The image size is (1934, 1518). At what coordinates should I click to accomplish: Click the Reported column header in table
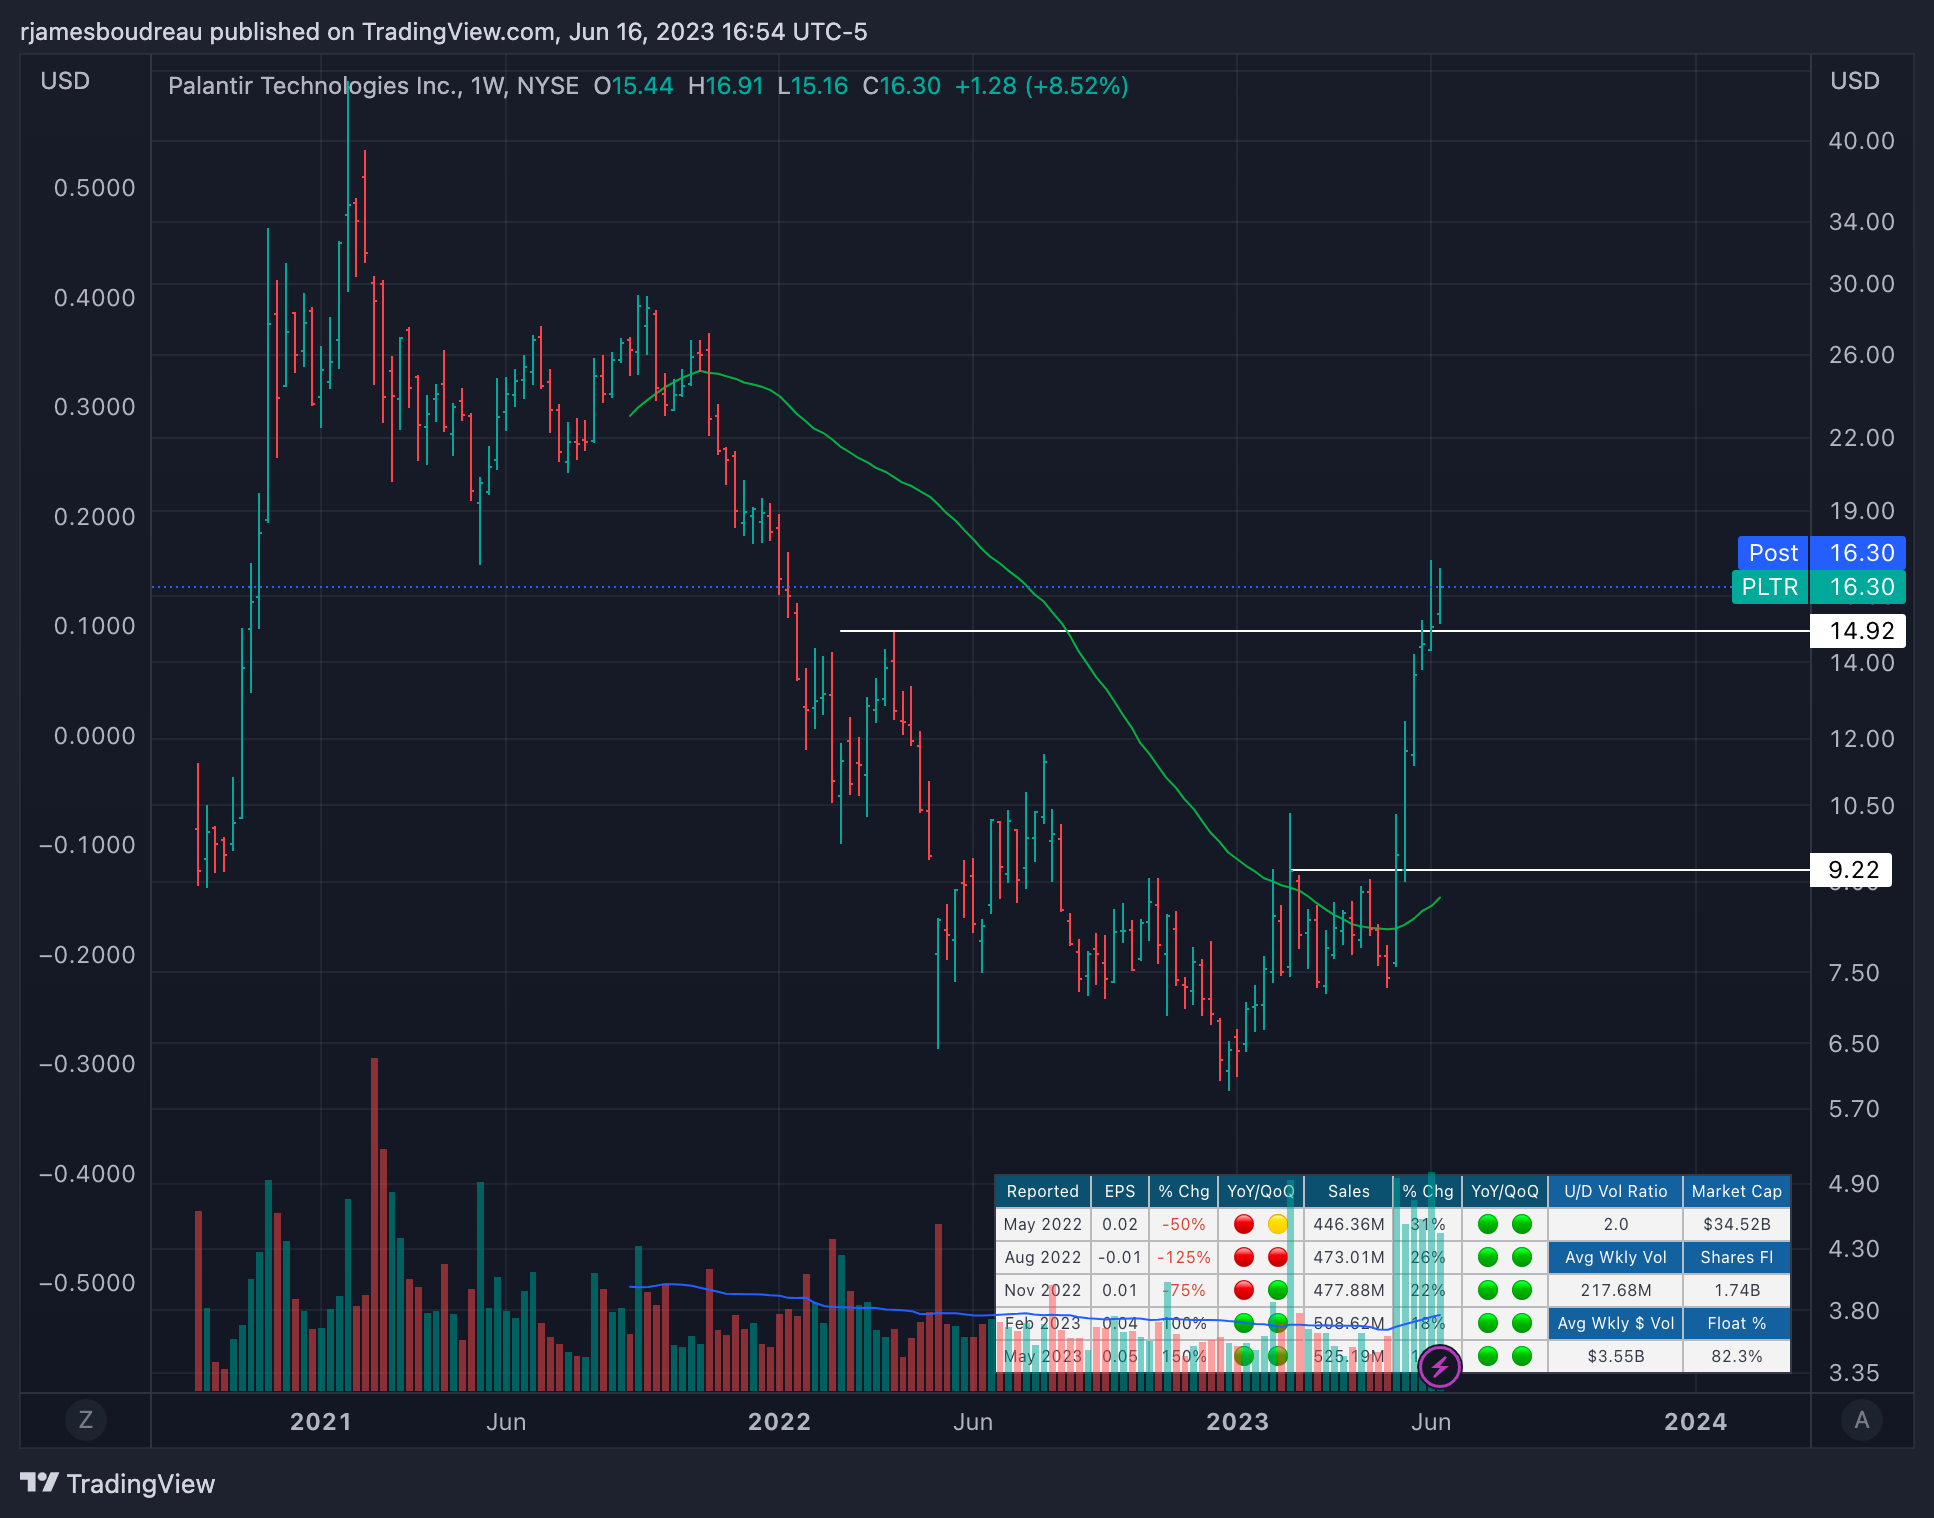[1042, 1191]
